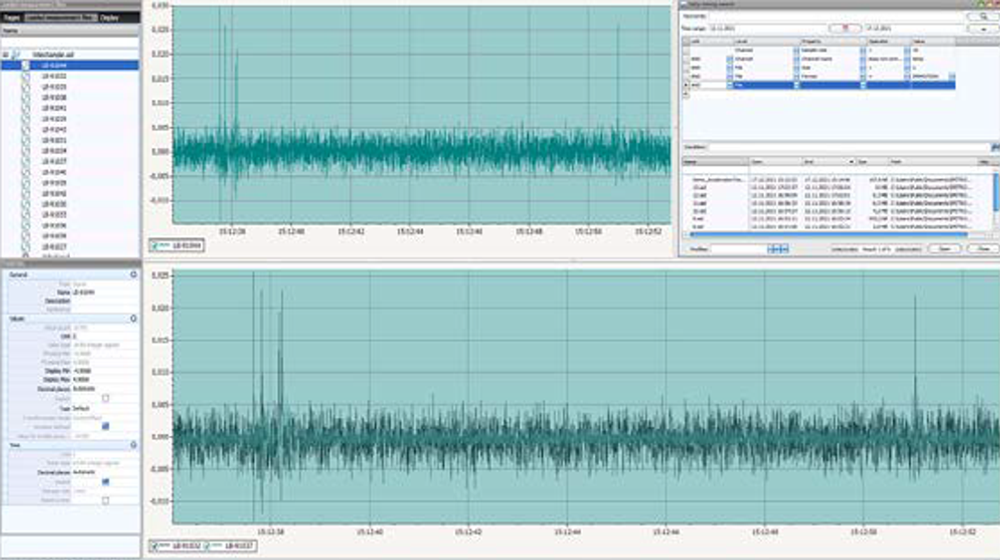Select the Demo_Acceleration result row

tap(839, 180)
